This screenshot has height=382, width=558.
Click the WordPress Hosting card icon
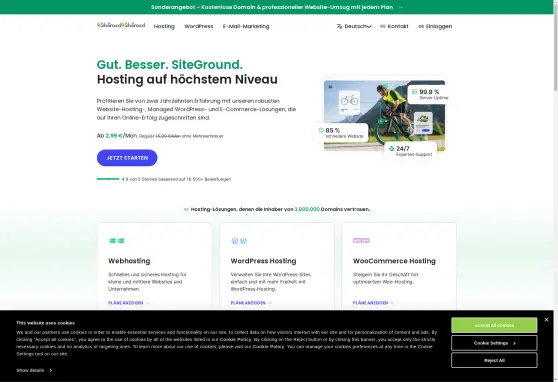tap(239, 241)
